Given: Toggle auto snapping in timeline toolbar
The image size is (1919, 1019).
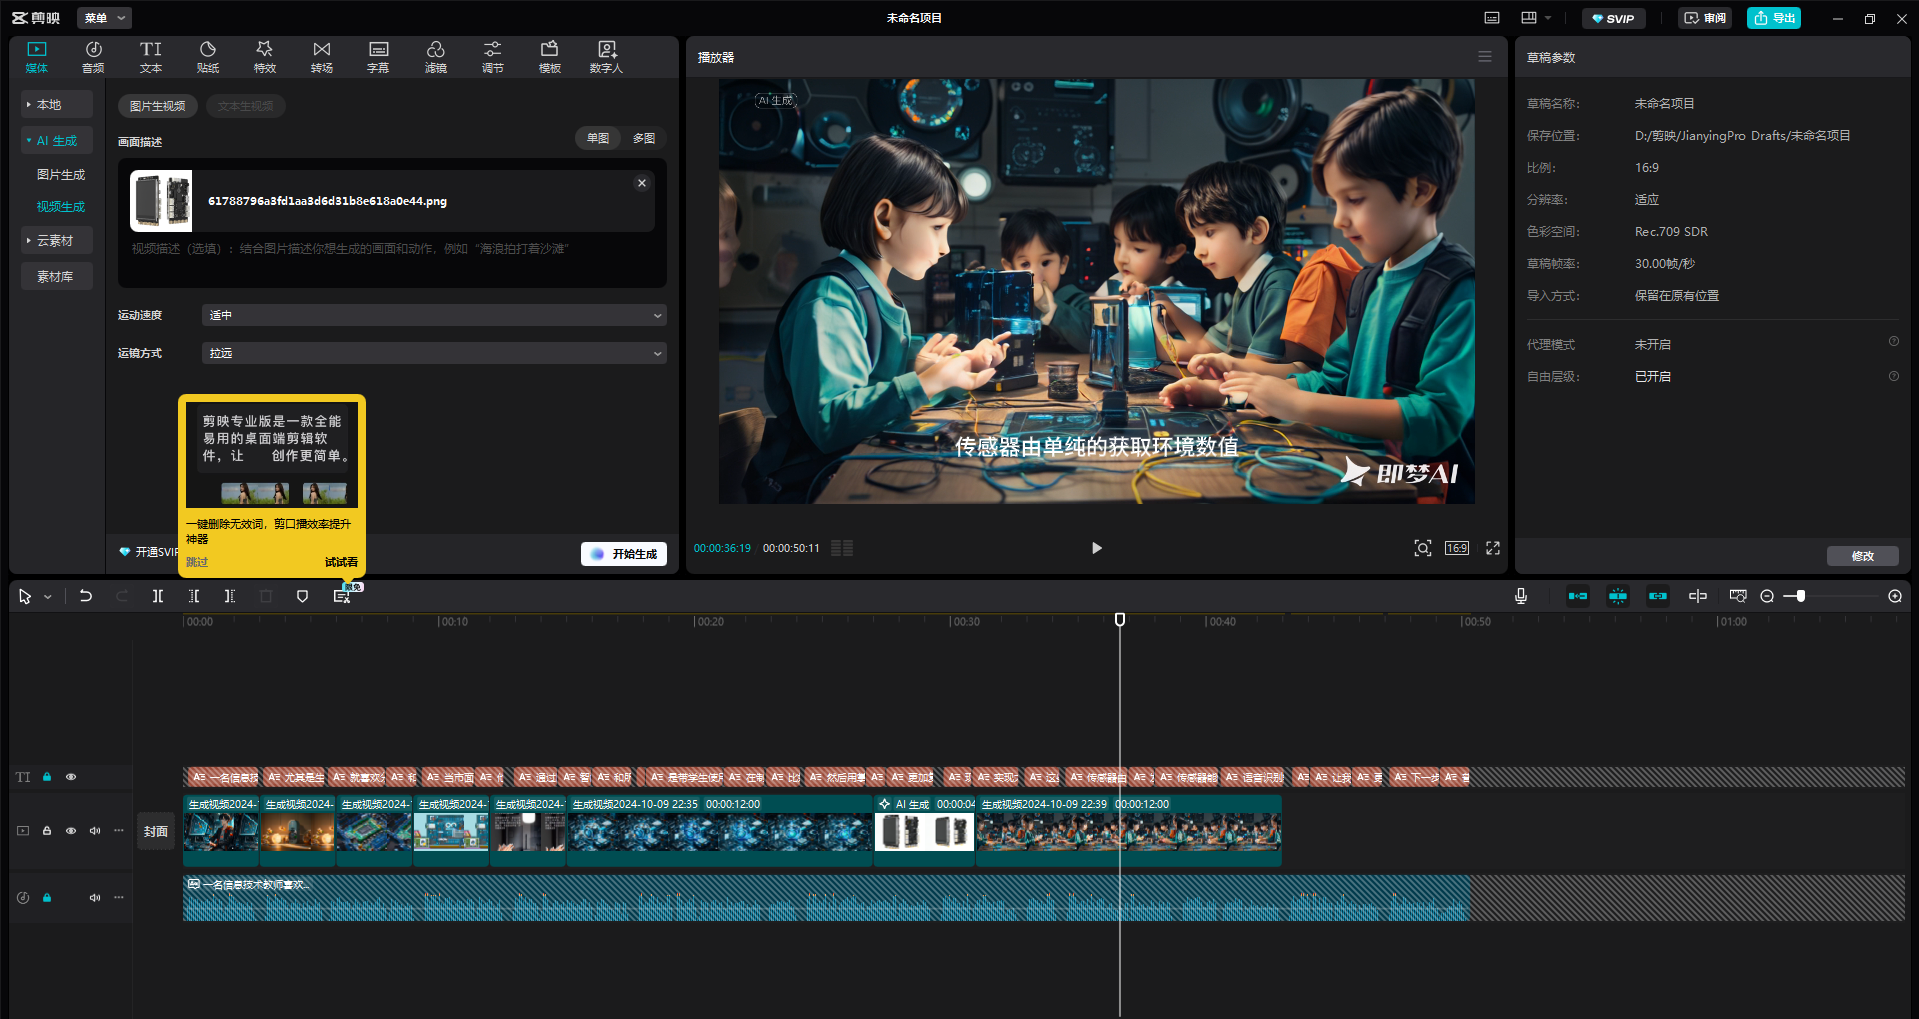Looking at the screenshot, I should 1618,596.
